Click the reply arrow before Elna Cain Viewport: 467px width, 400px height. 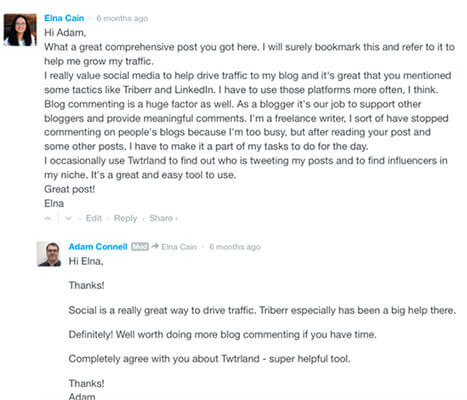pyautogui.click(x=155, y=247)
